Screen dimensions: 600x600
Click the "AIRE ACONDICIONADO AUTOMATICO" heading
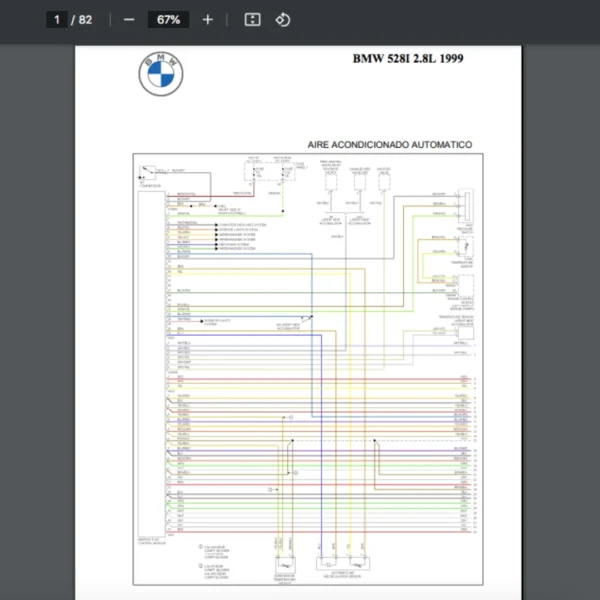point(389,145)
